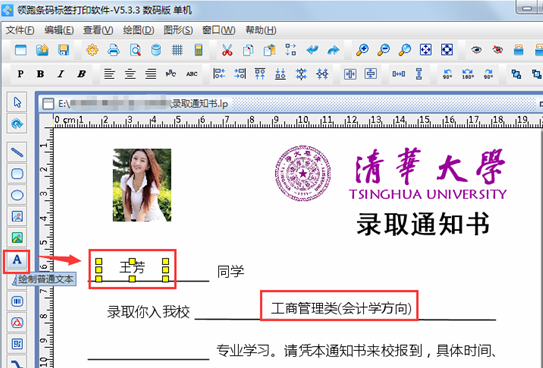Viewport: 543px width, 368px height.
Task: Cut selection with scissors icon
Action: pos(227,50)
